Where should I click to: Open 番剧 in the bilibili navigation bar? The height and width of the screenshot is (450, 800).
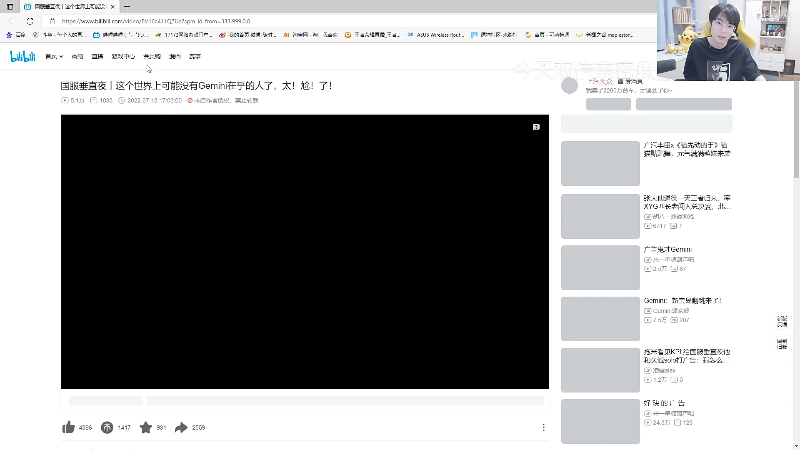[x=77, y=56]
